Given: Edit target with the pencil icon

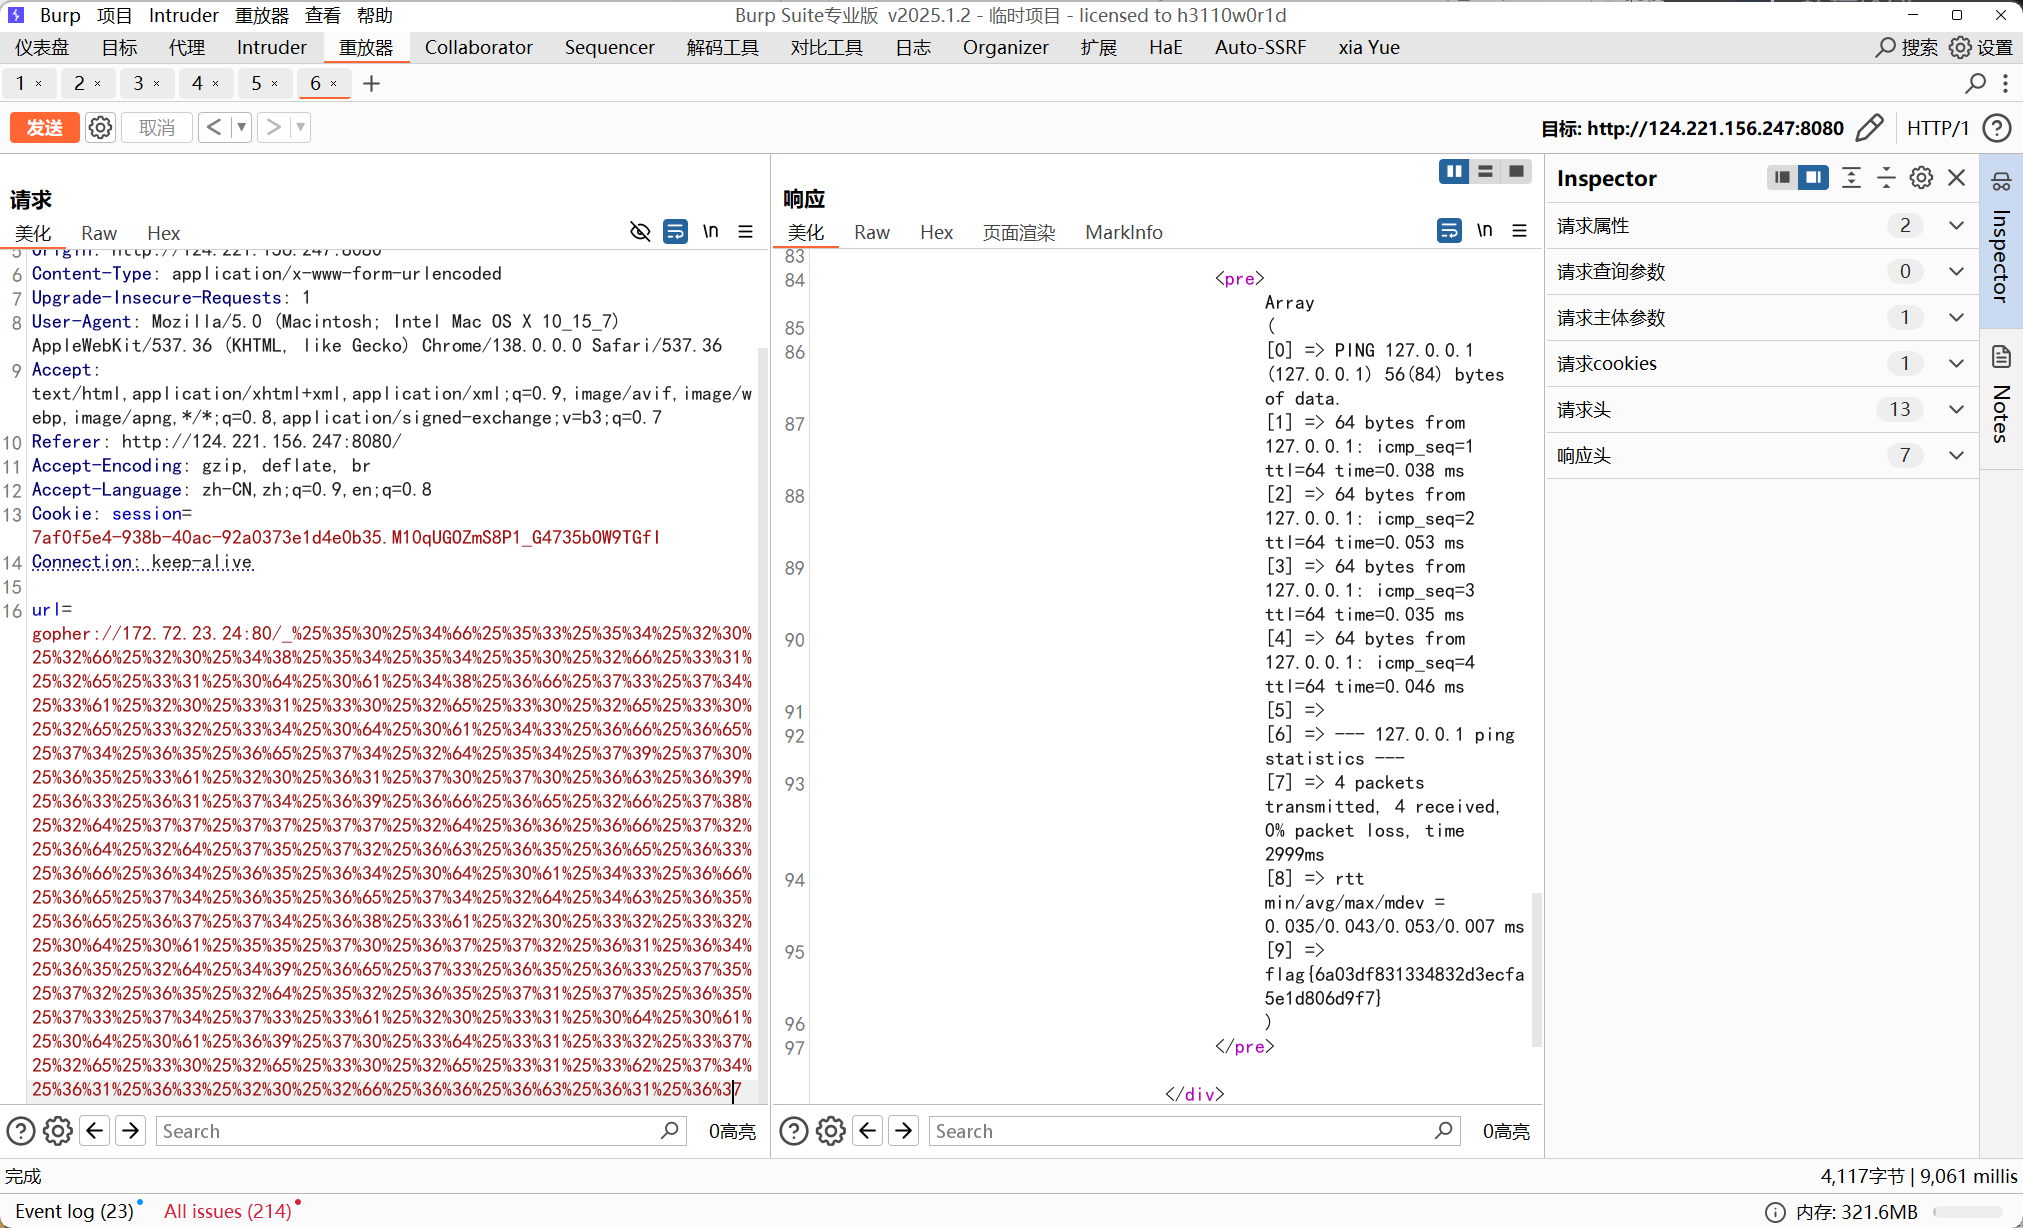Looking at the screenshot, I should tap(1868, 127).
